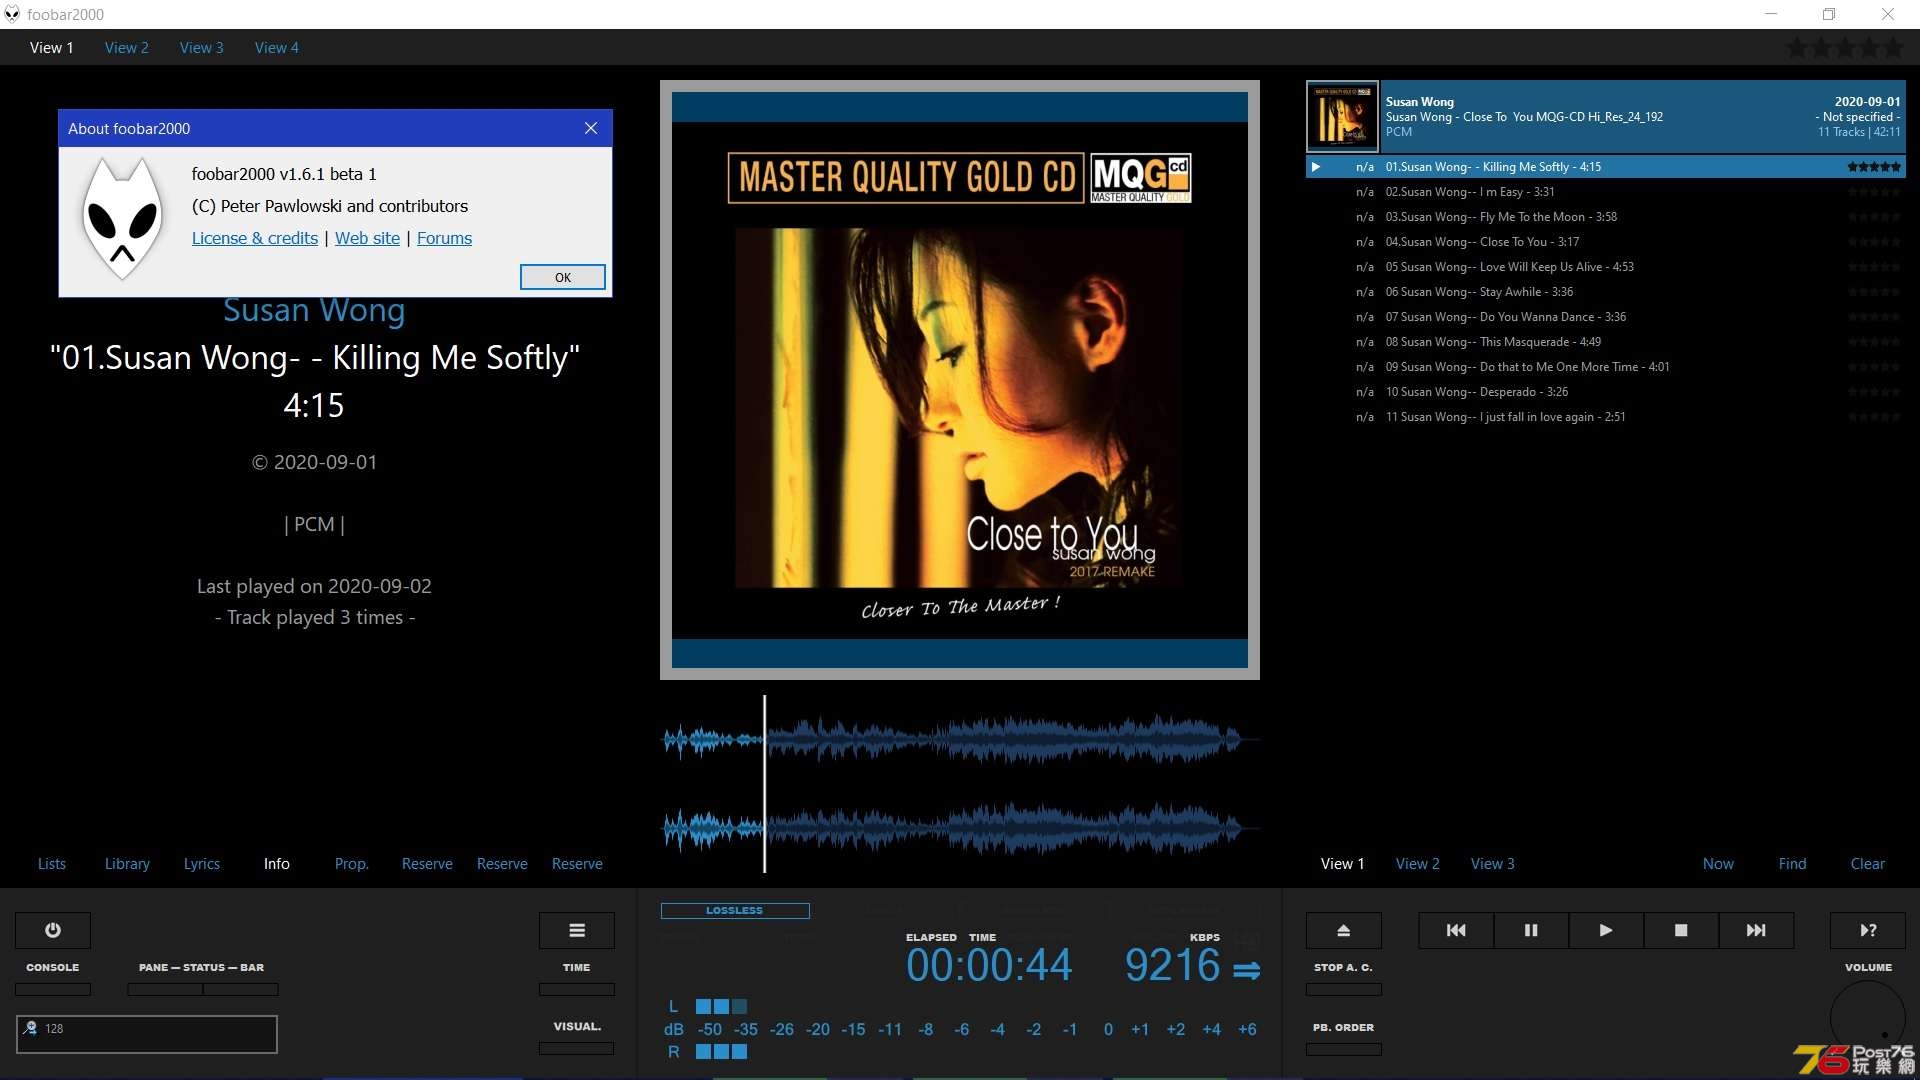Click the playing indicator arrow in playlist
The width and height of the screenshot is (1920, 1080).
pos(1316,167)
